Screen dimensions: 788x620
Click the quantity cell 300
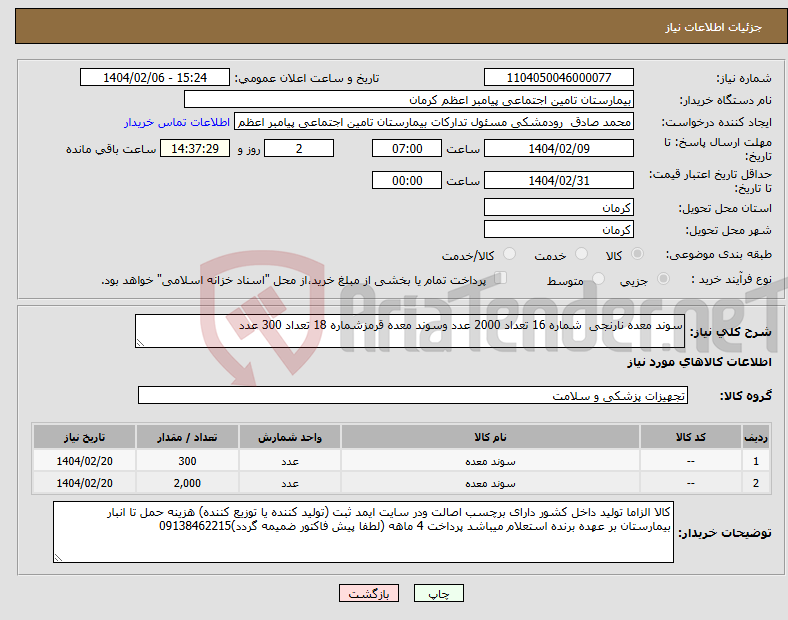click(x=187, y=461)
